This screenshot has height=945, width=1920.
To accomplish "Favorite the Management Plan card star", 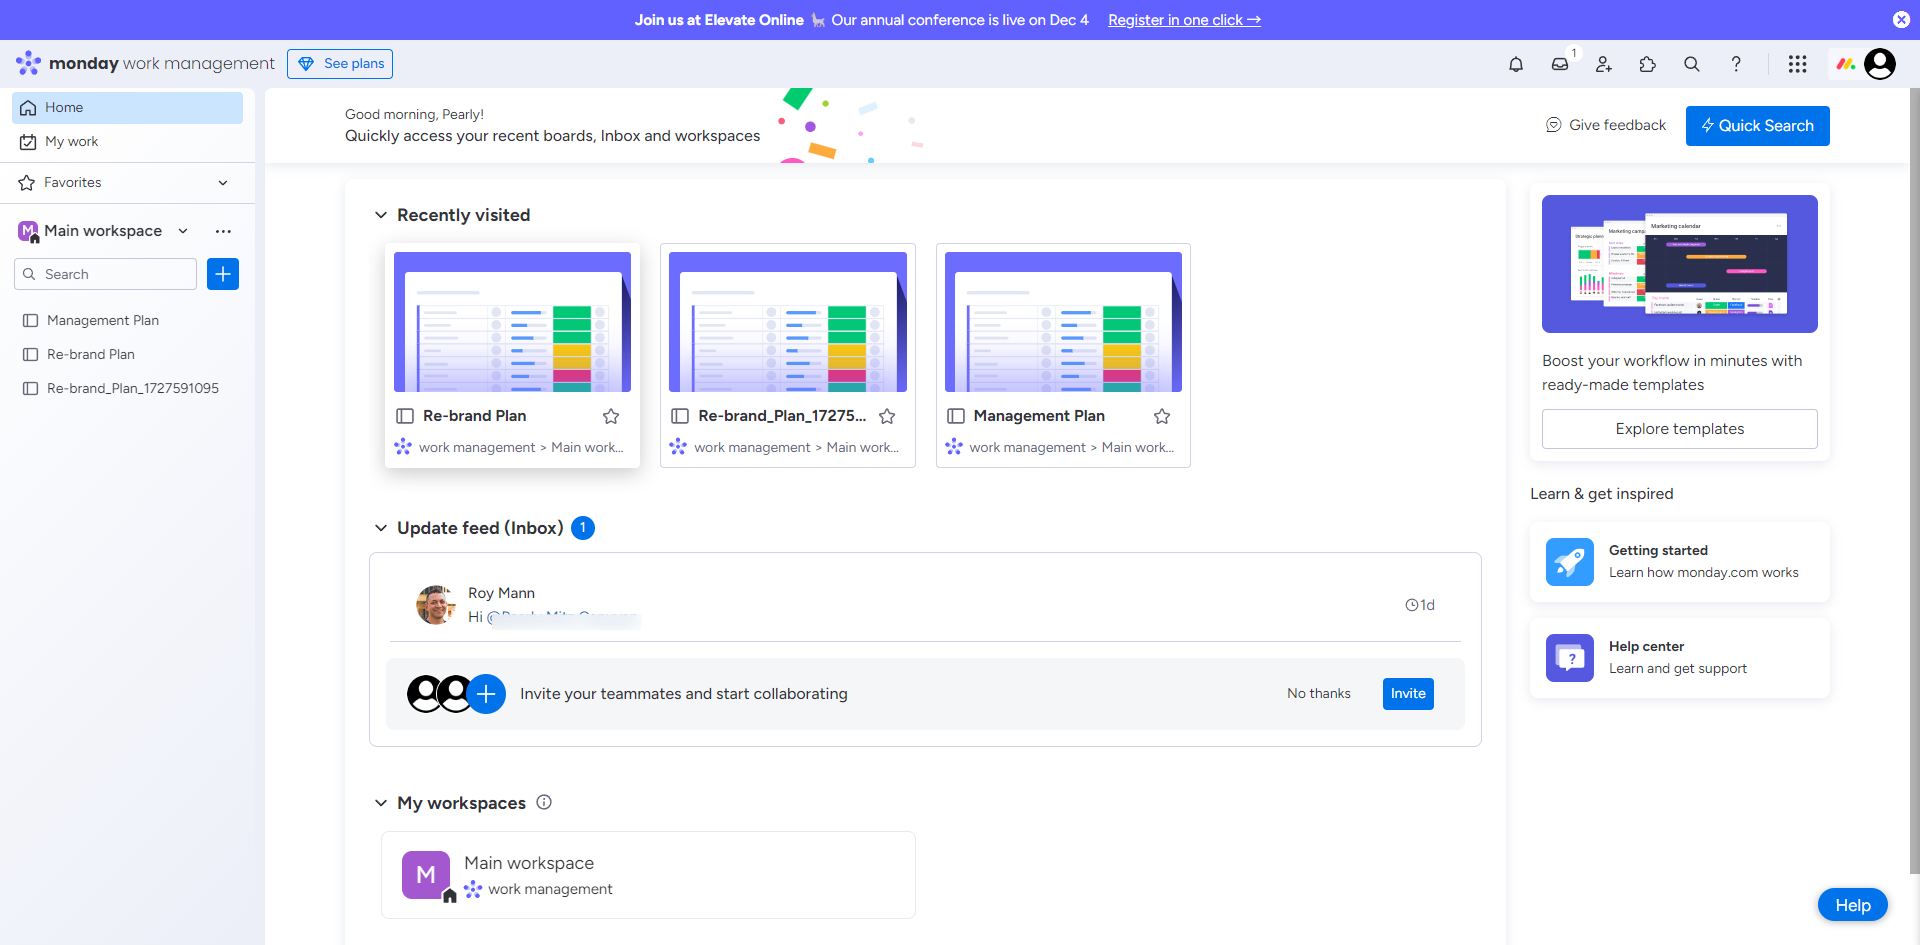I will click(1162, 416).
